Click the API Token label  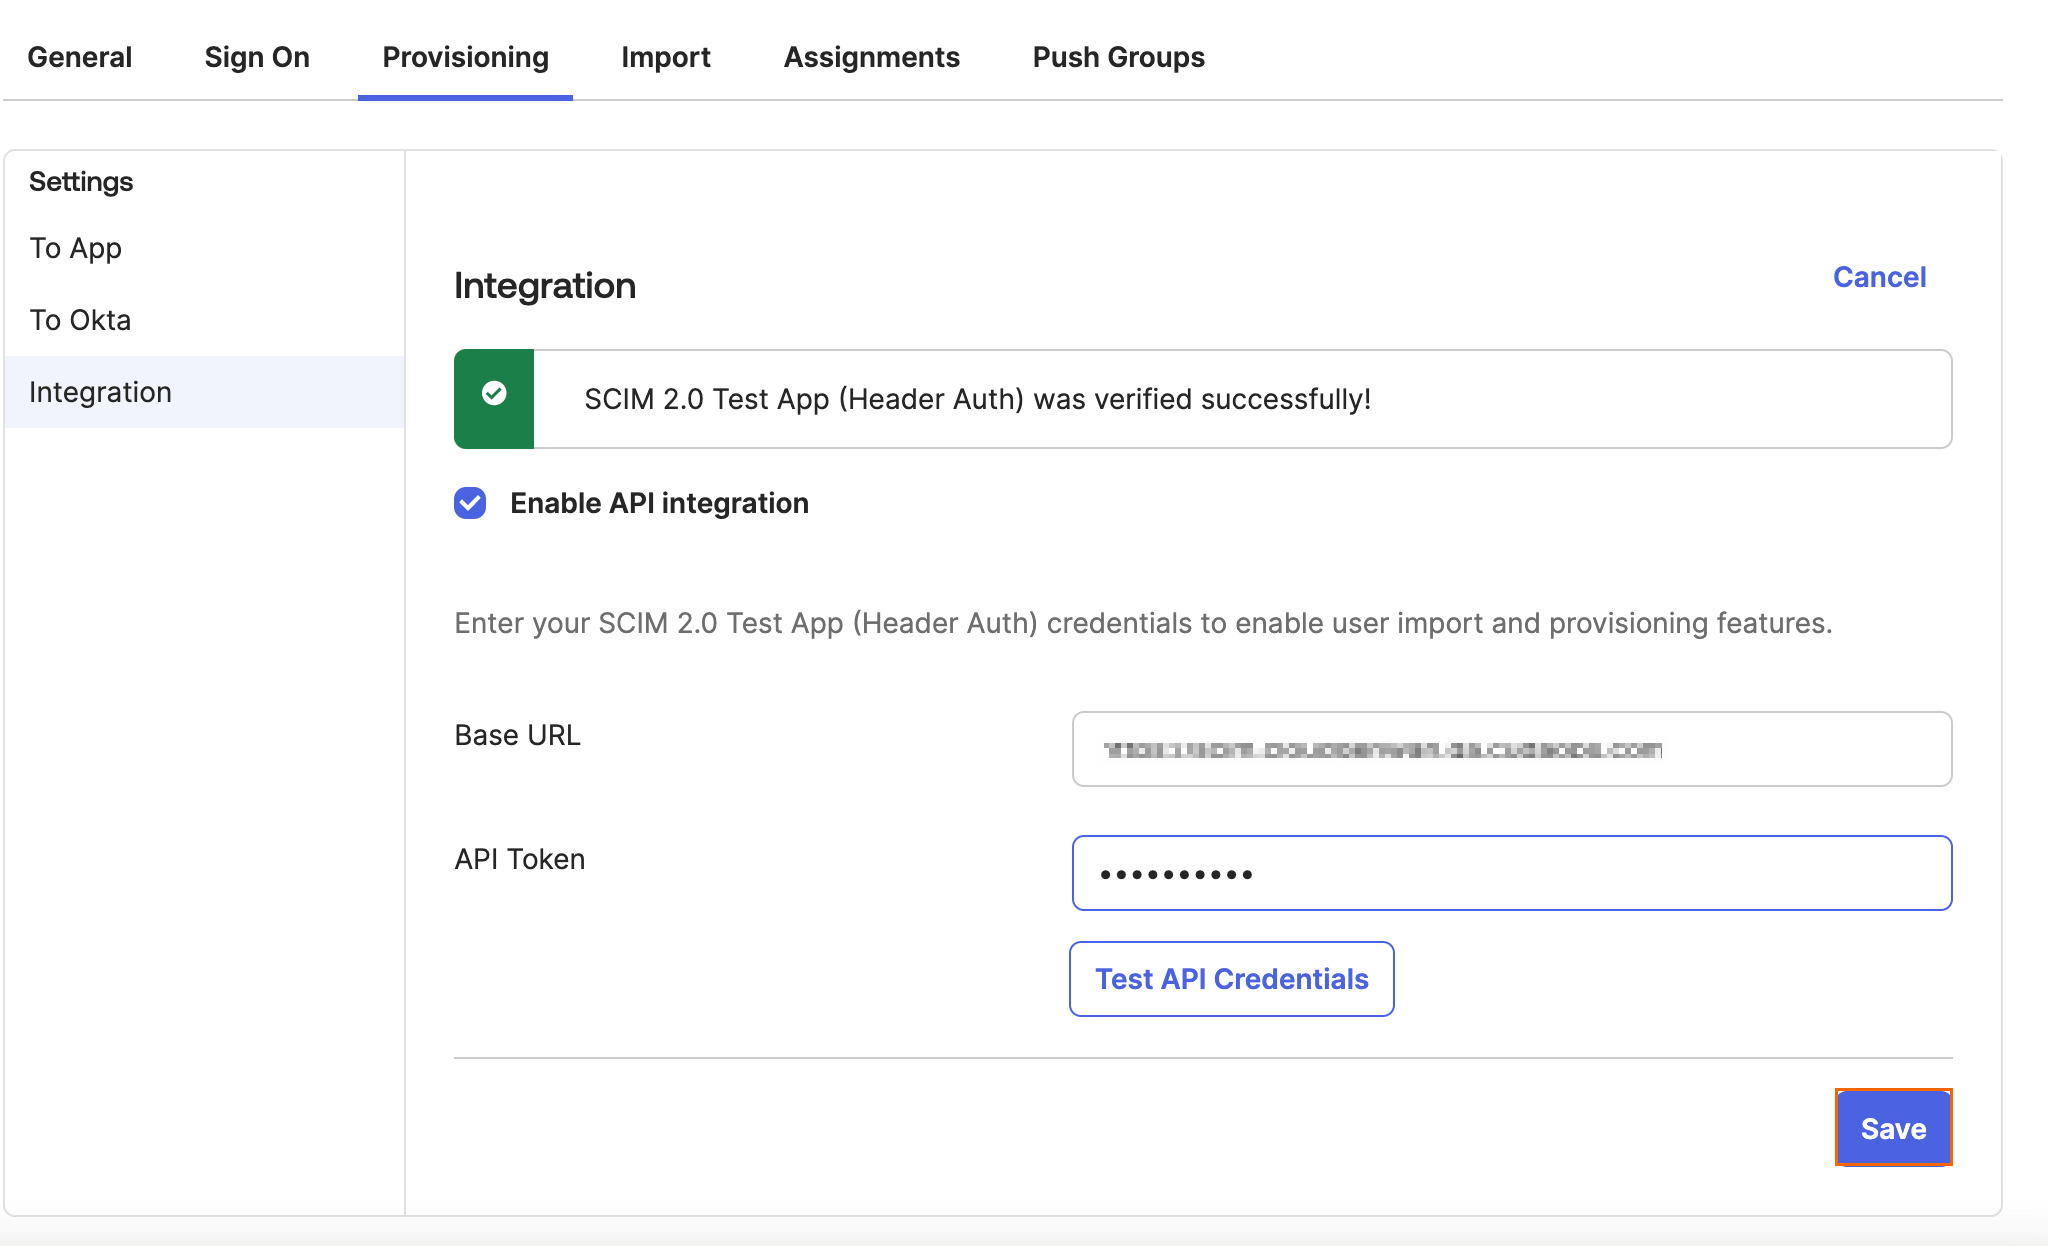(x=519, y=859)
